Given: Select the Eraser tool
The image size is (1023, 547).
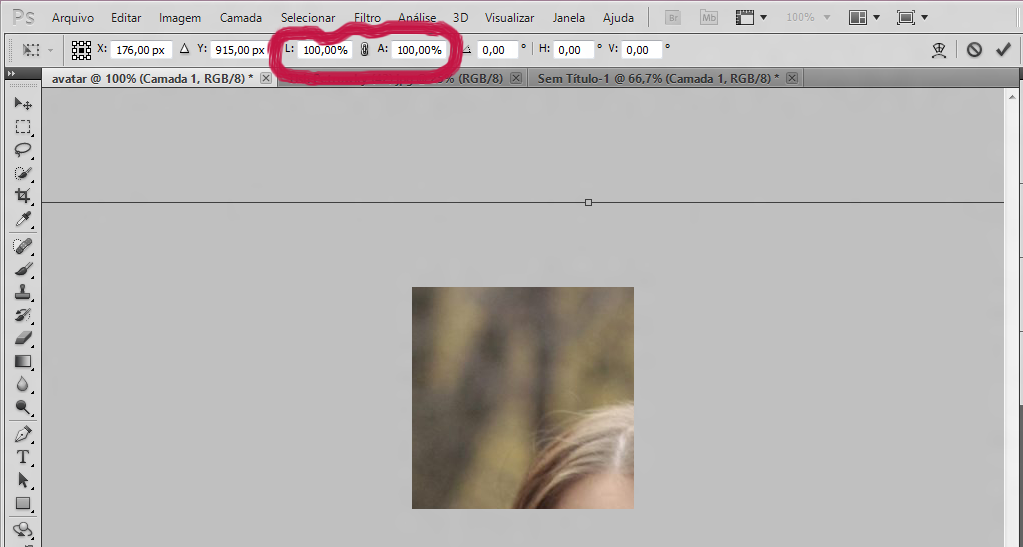Looking at the screenshot, I should 23,338.
